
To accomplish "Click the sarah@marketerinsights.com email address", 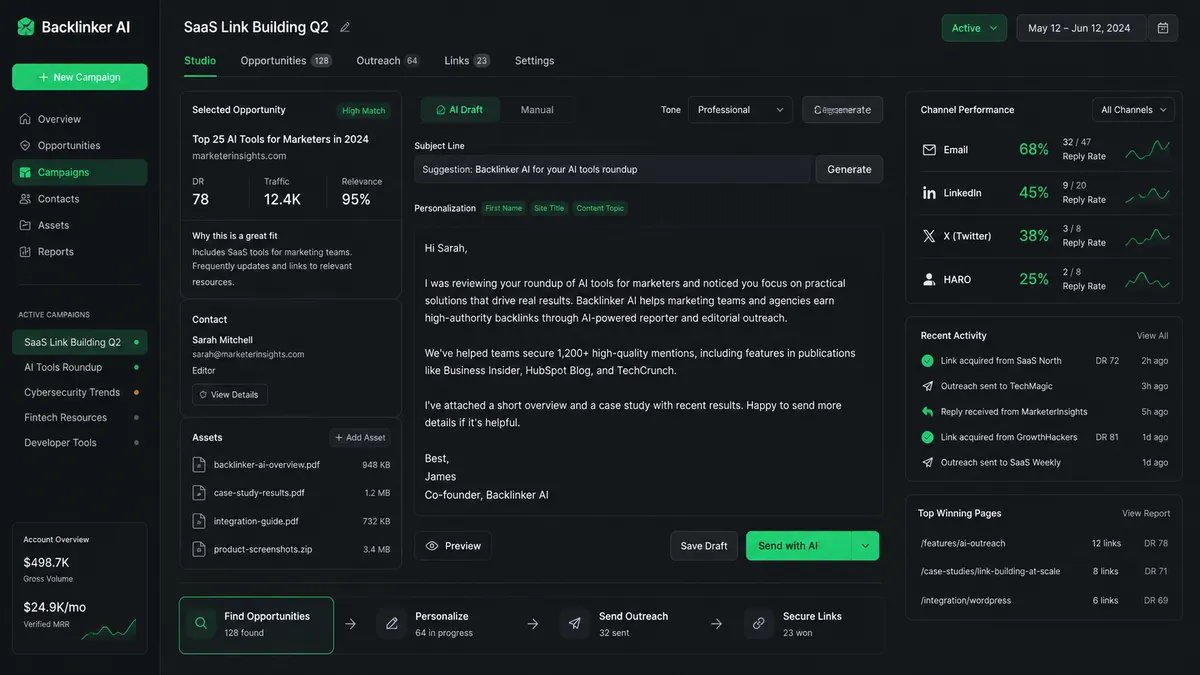I will pyautogui.click(x=248, y=354).
